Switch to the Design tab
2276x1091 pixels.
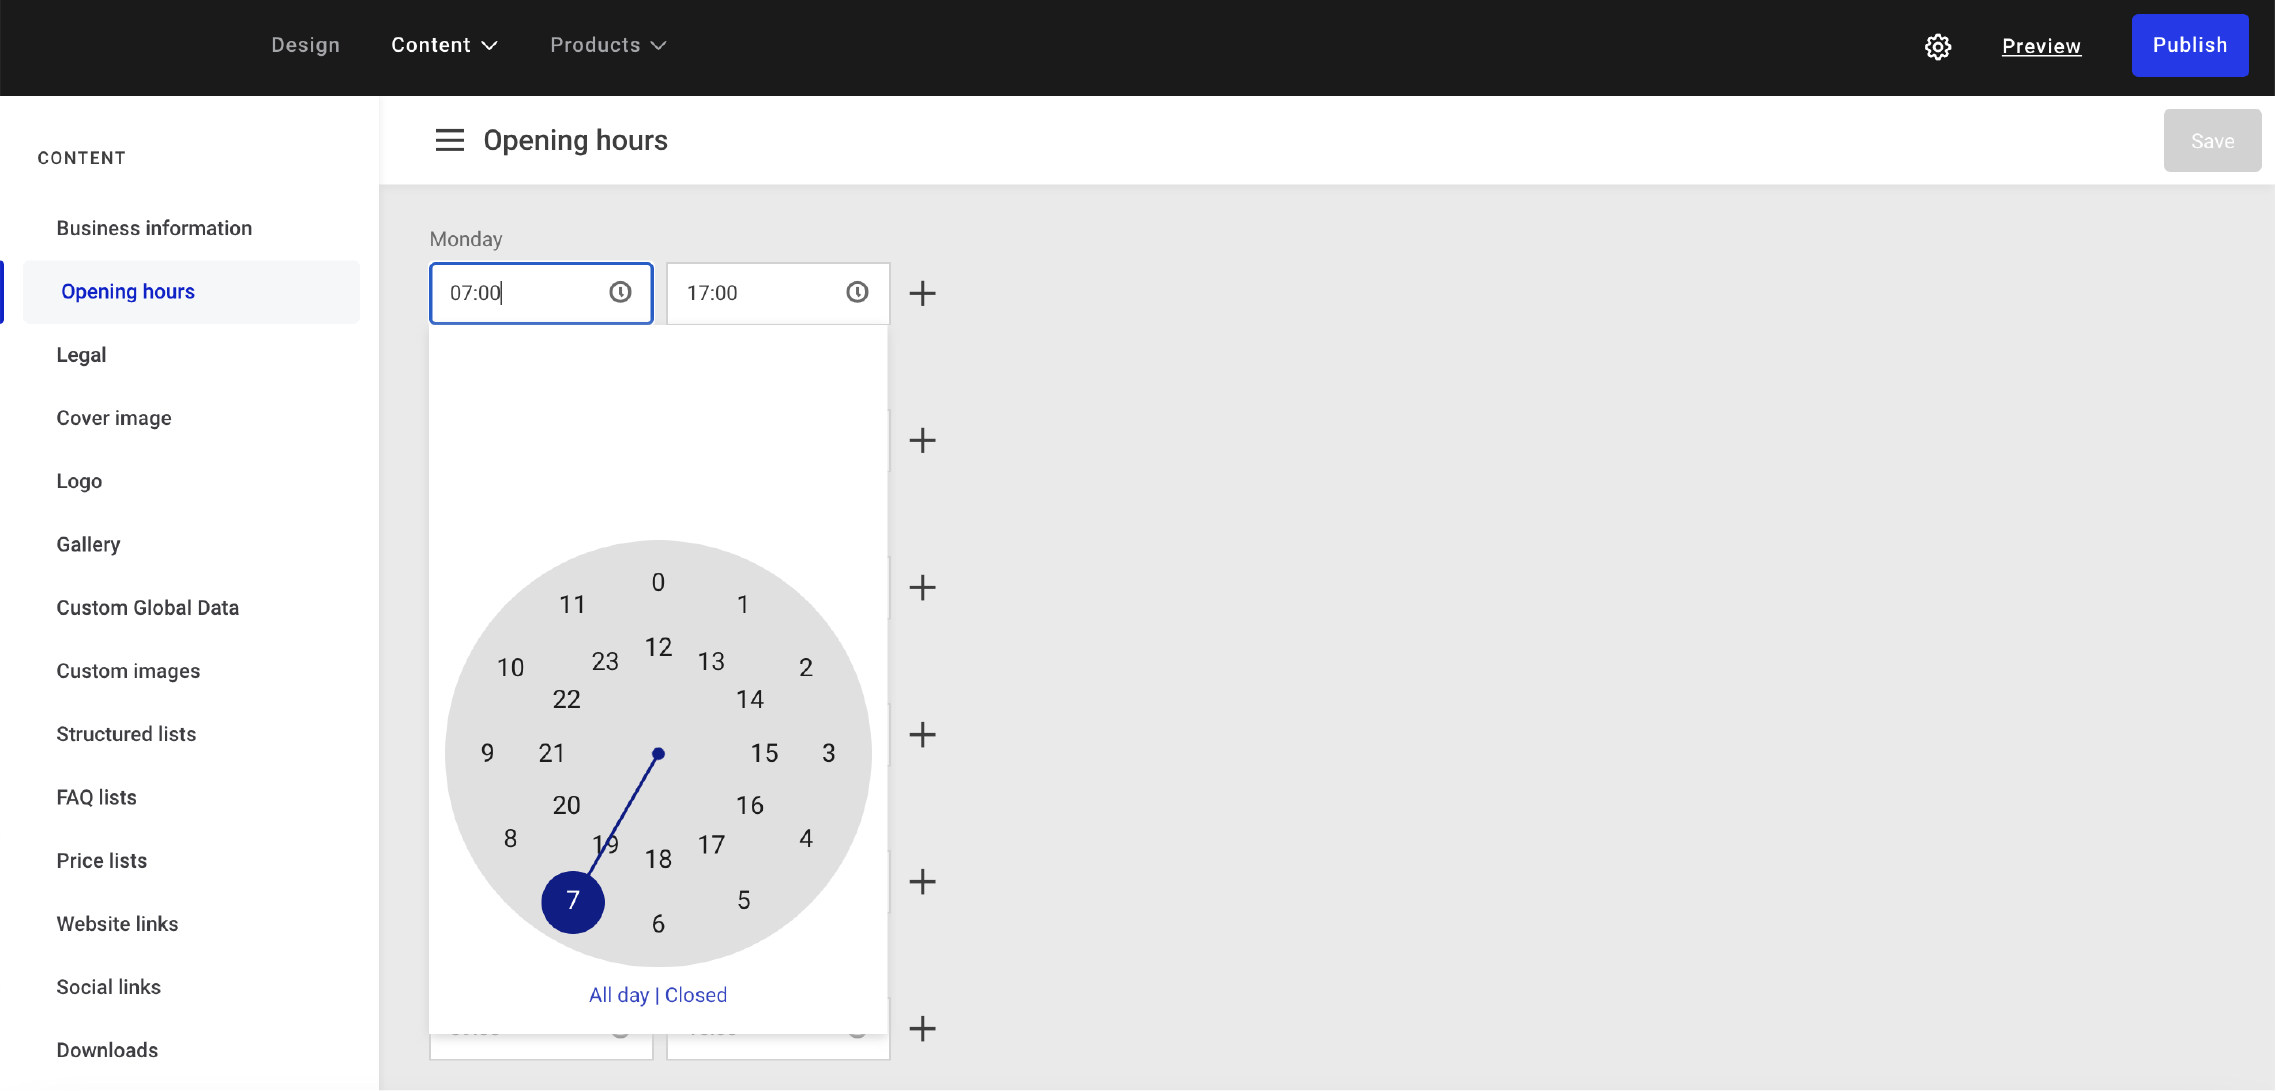pyautogui.click(x=306, y=45)
